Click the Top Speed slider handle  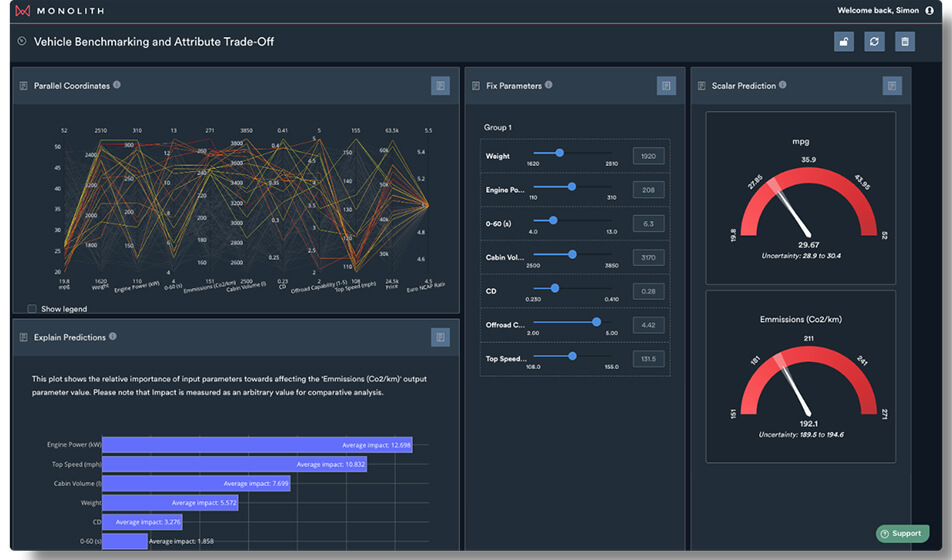(x=573, y=356)
